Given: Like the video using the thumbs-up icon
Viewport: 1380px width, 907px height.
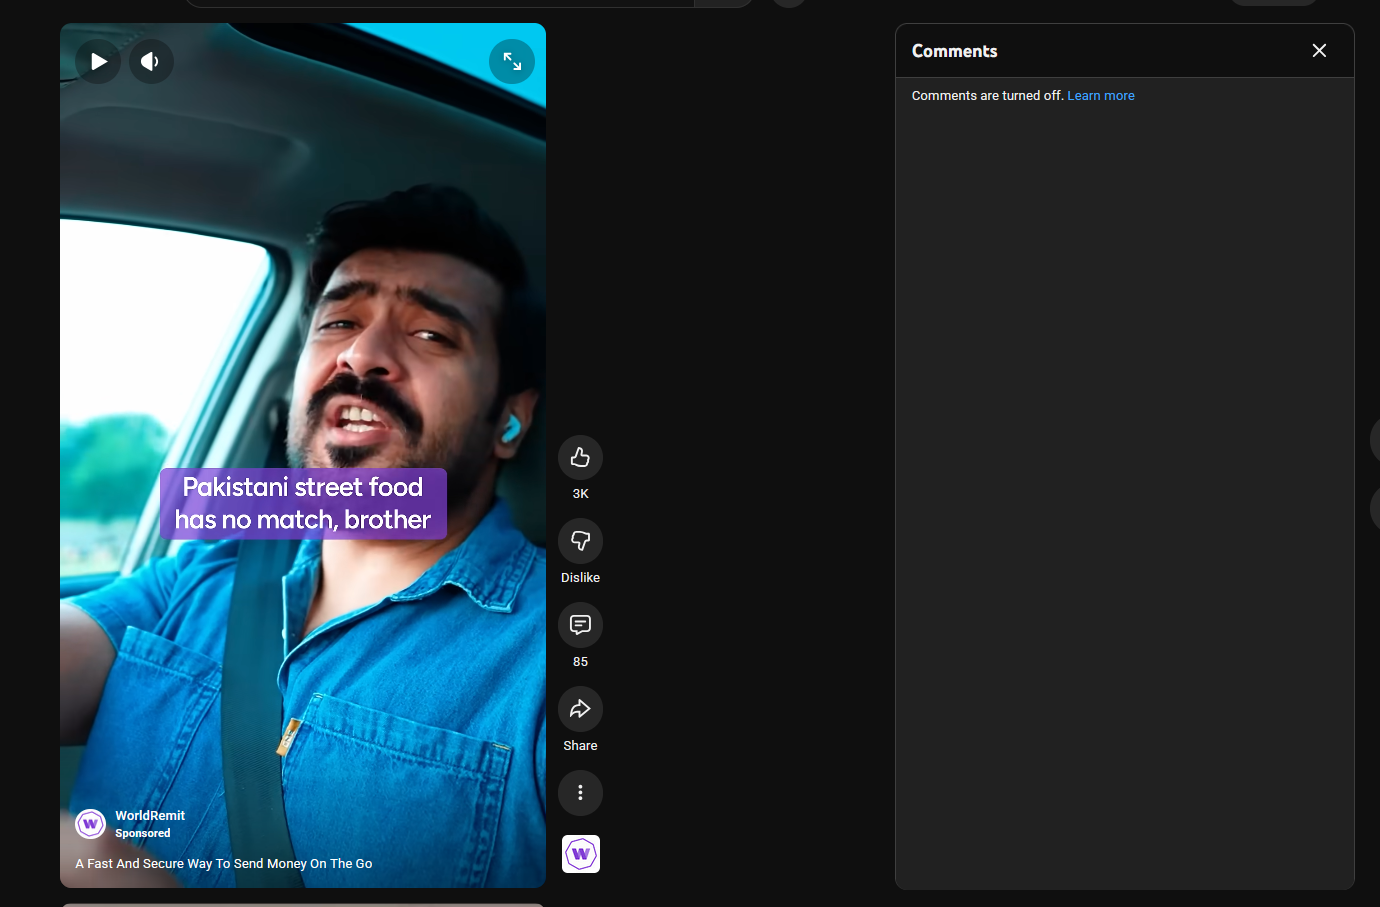Looking at the screenshot, I should coord(580,458).
